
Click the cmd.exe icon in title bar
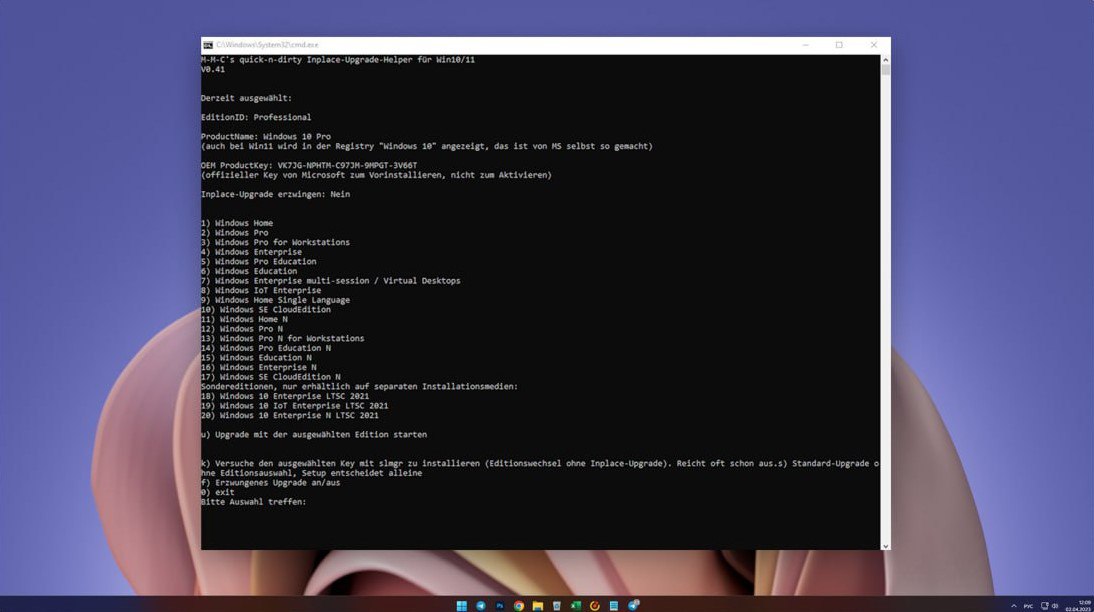(x=207, y=45)
